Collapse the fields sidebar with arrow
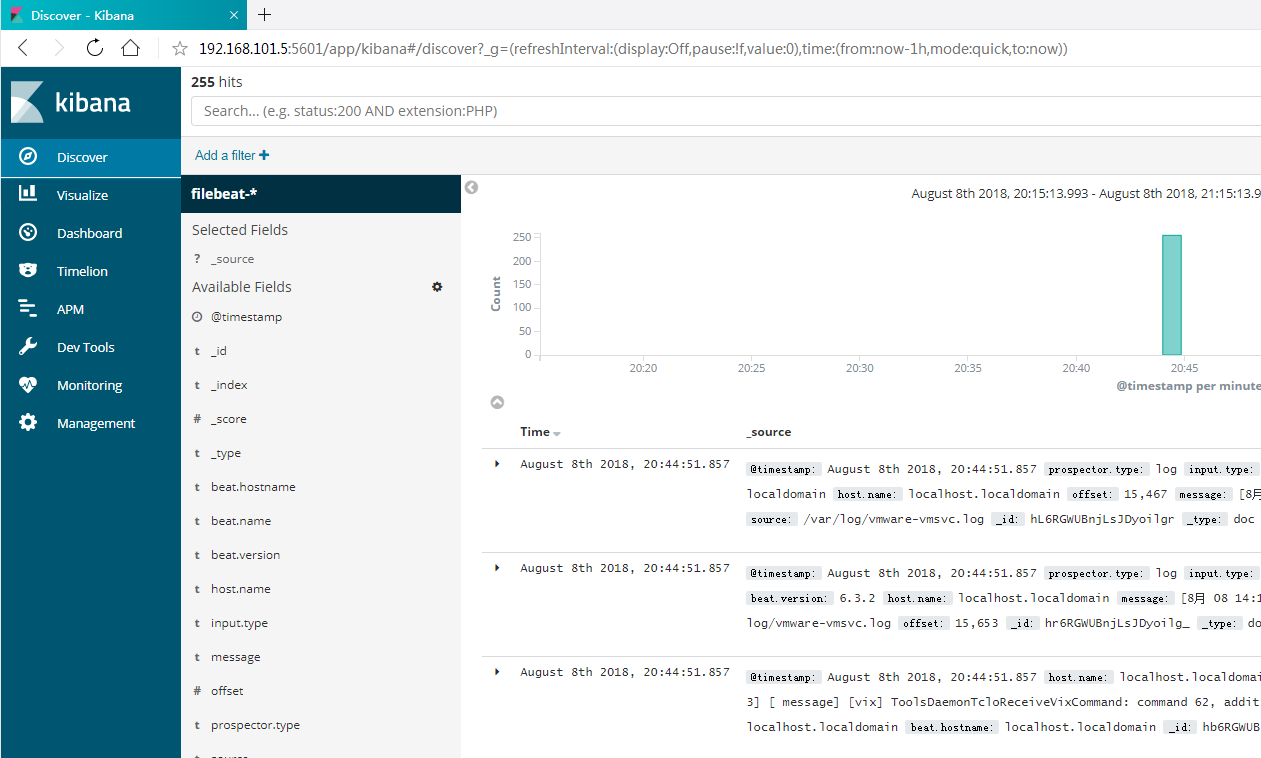 tap(472, 187)
